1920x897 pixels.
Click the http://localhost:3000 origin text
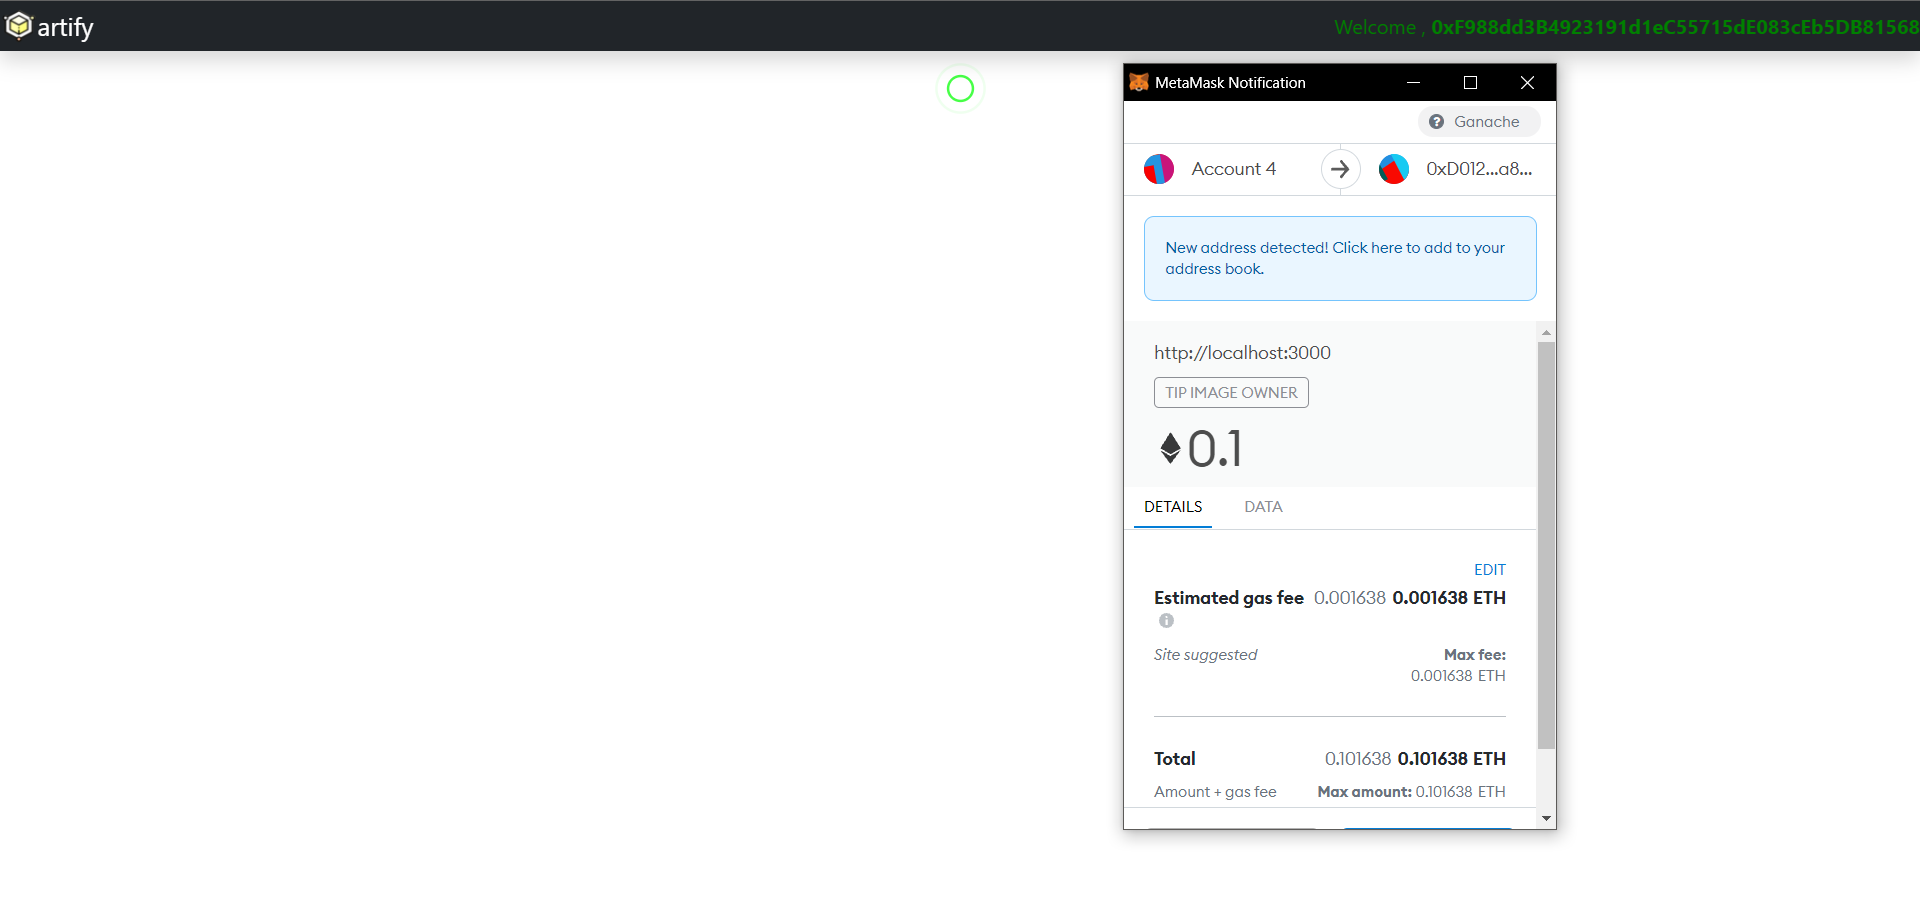[x=1242, y=353]
